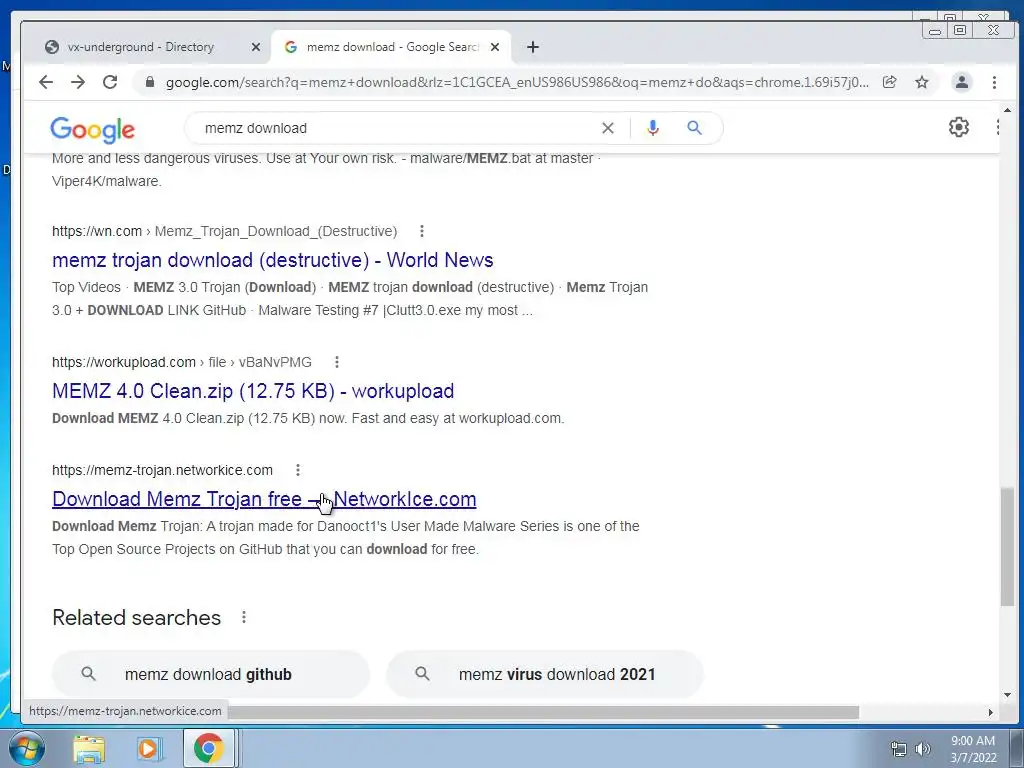Open the Chrome profile avatar menu
Viewport: 1024px width, 768px height.
click(x=961, y=82)
